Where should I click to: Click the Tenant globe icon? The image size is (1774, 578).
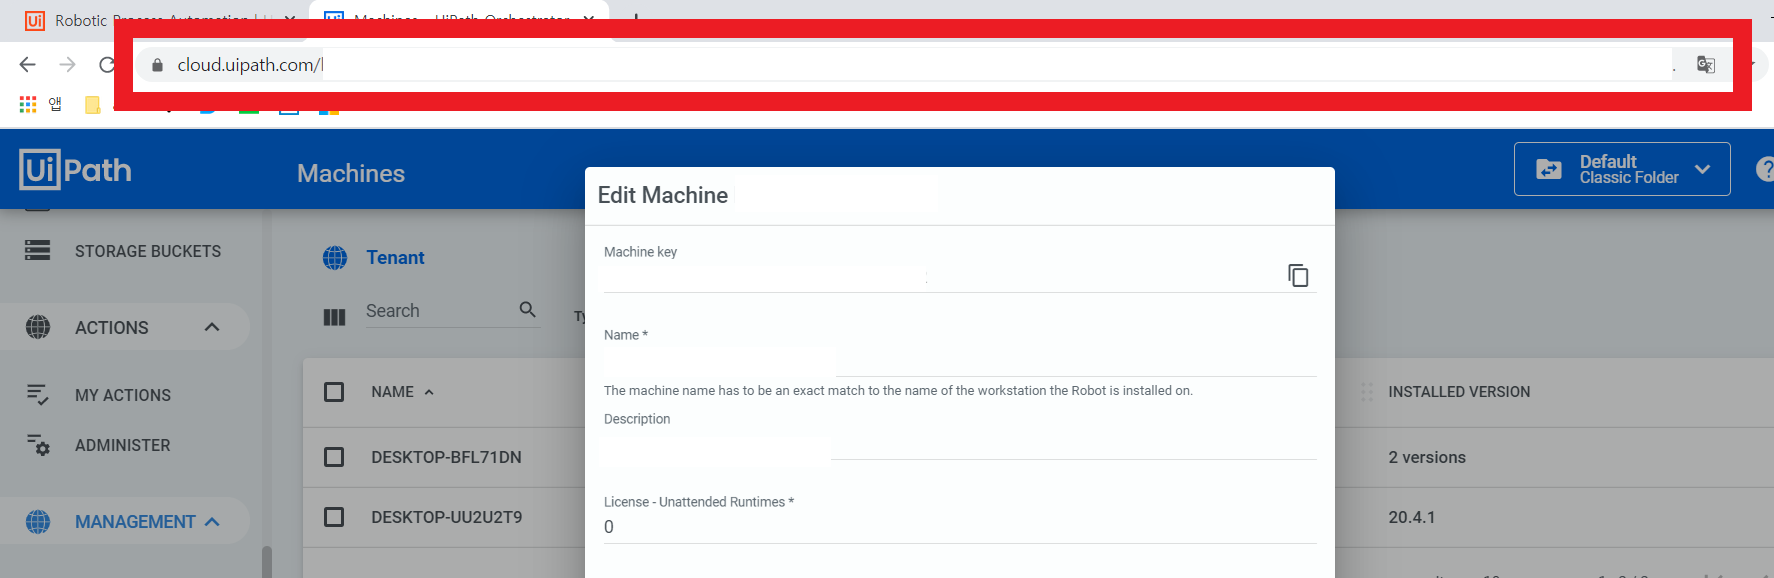pyautogui.click(x=335, y=258)
